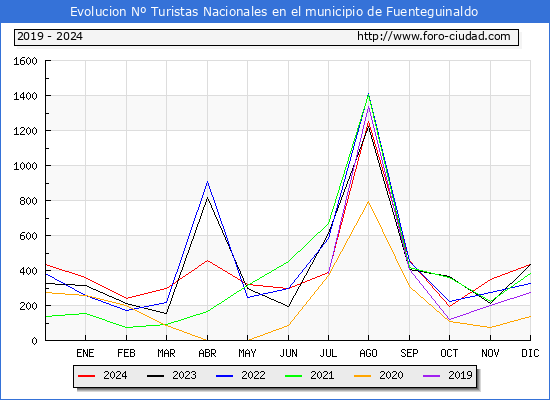Click the green 2021 July data point
Screen dimensions: 550x400
click(x=328, y=224)
